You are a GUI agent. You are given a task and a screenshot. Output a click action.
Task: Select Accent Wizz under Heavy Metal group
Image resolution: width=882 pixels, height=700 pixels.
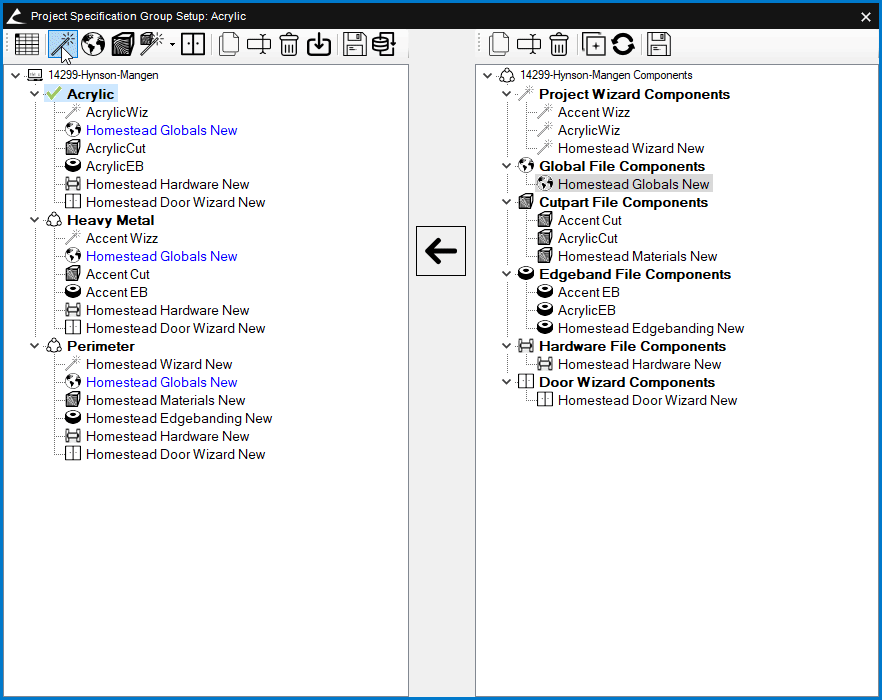pos(122,238)
